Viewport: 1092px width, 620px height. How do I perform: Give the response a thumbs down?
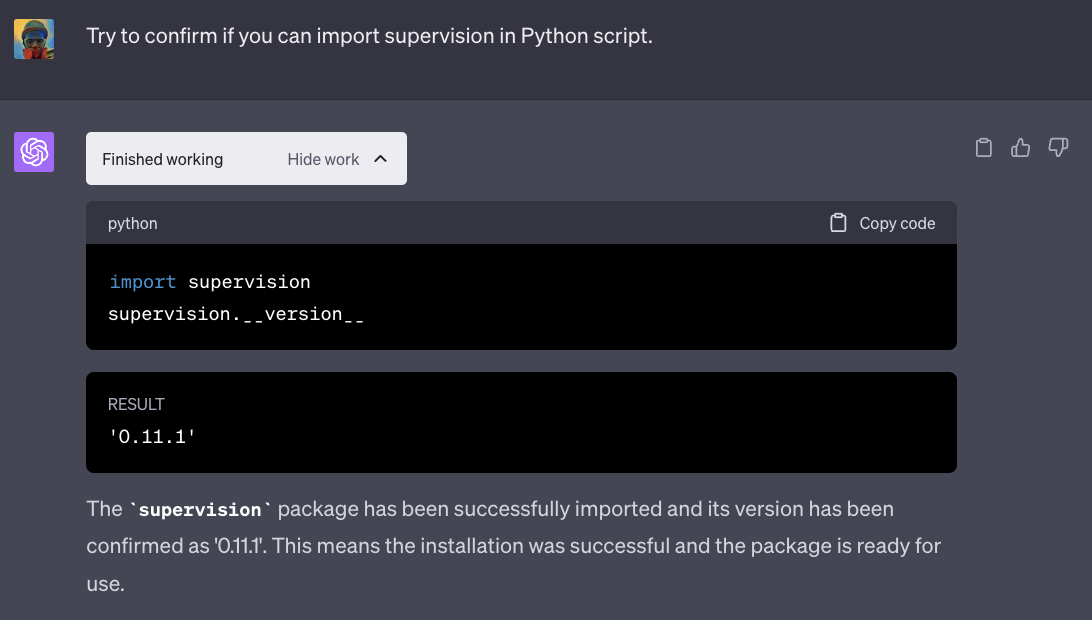(x=1057, y=148)
